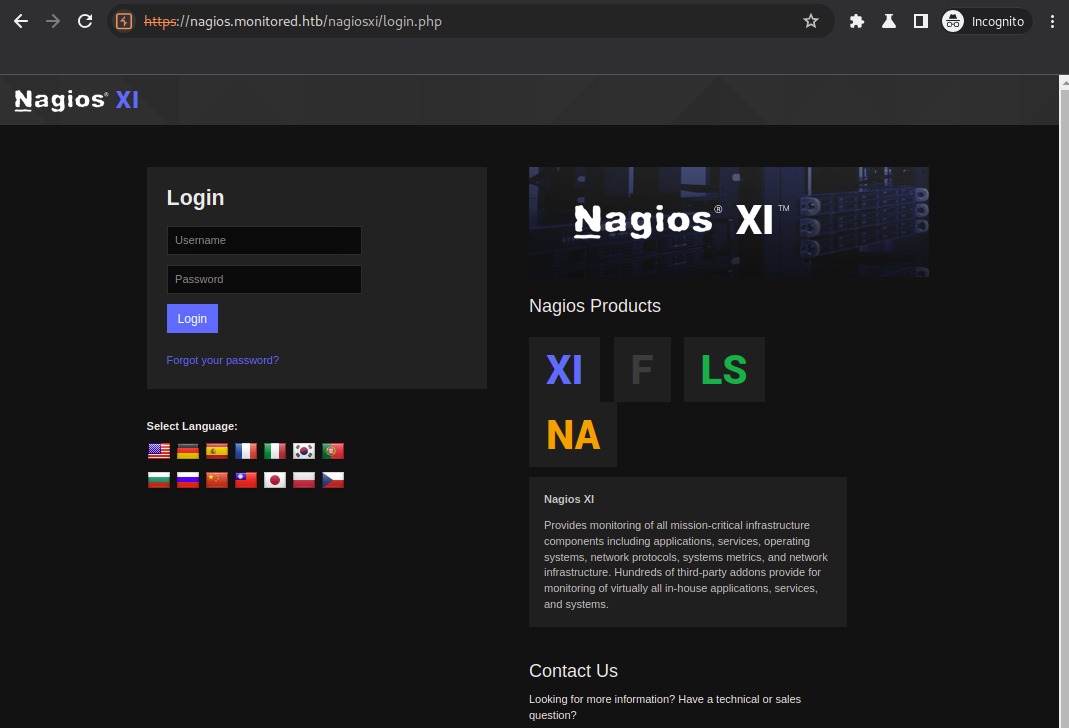The height and width of the screenshot is (728, 1069).
Task: Select the NA Network Analyzer icon
Action: tap(573, 434)
